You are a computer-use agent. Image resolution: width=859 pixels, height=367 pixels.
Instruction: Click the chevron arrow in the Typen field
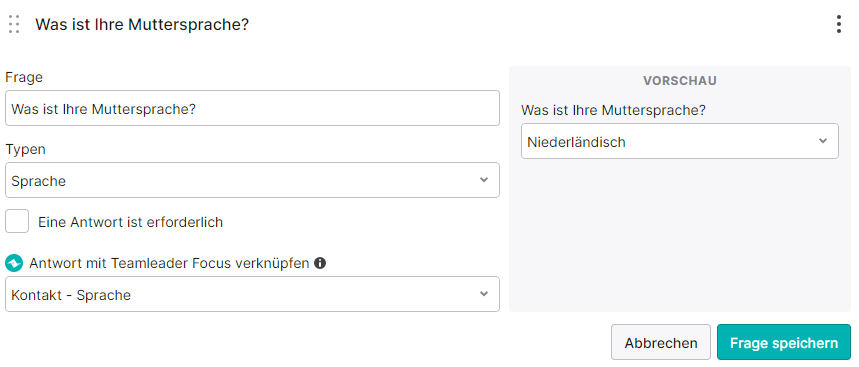click(484, 180)
